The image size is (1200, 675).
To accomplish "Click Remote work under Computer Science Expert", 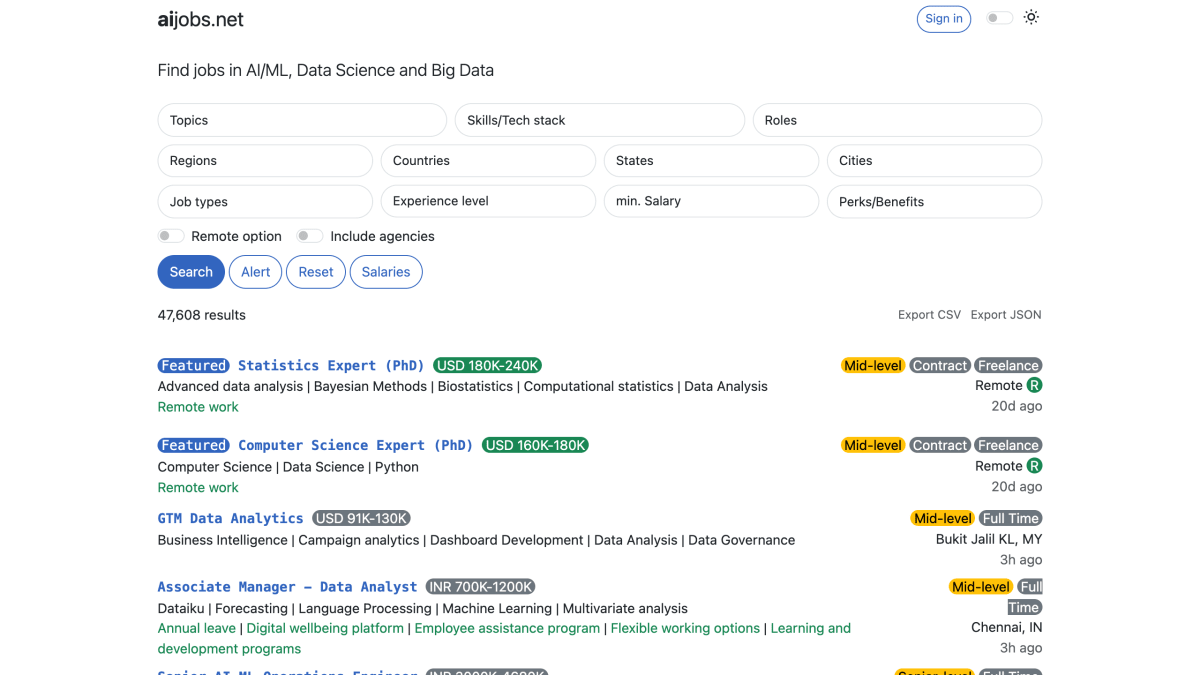I will [198, 487].
